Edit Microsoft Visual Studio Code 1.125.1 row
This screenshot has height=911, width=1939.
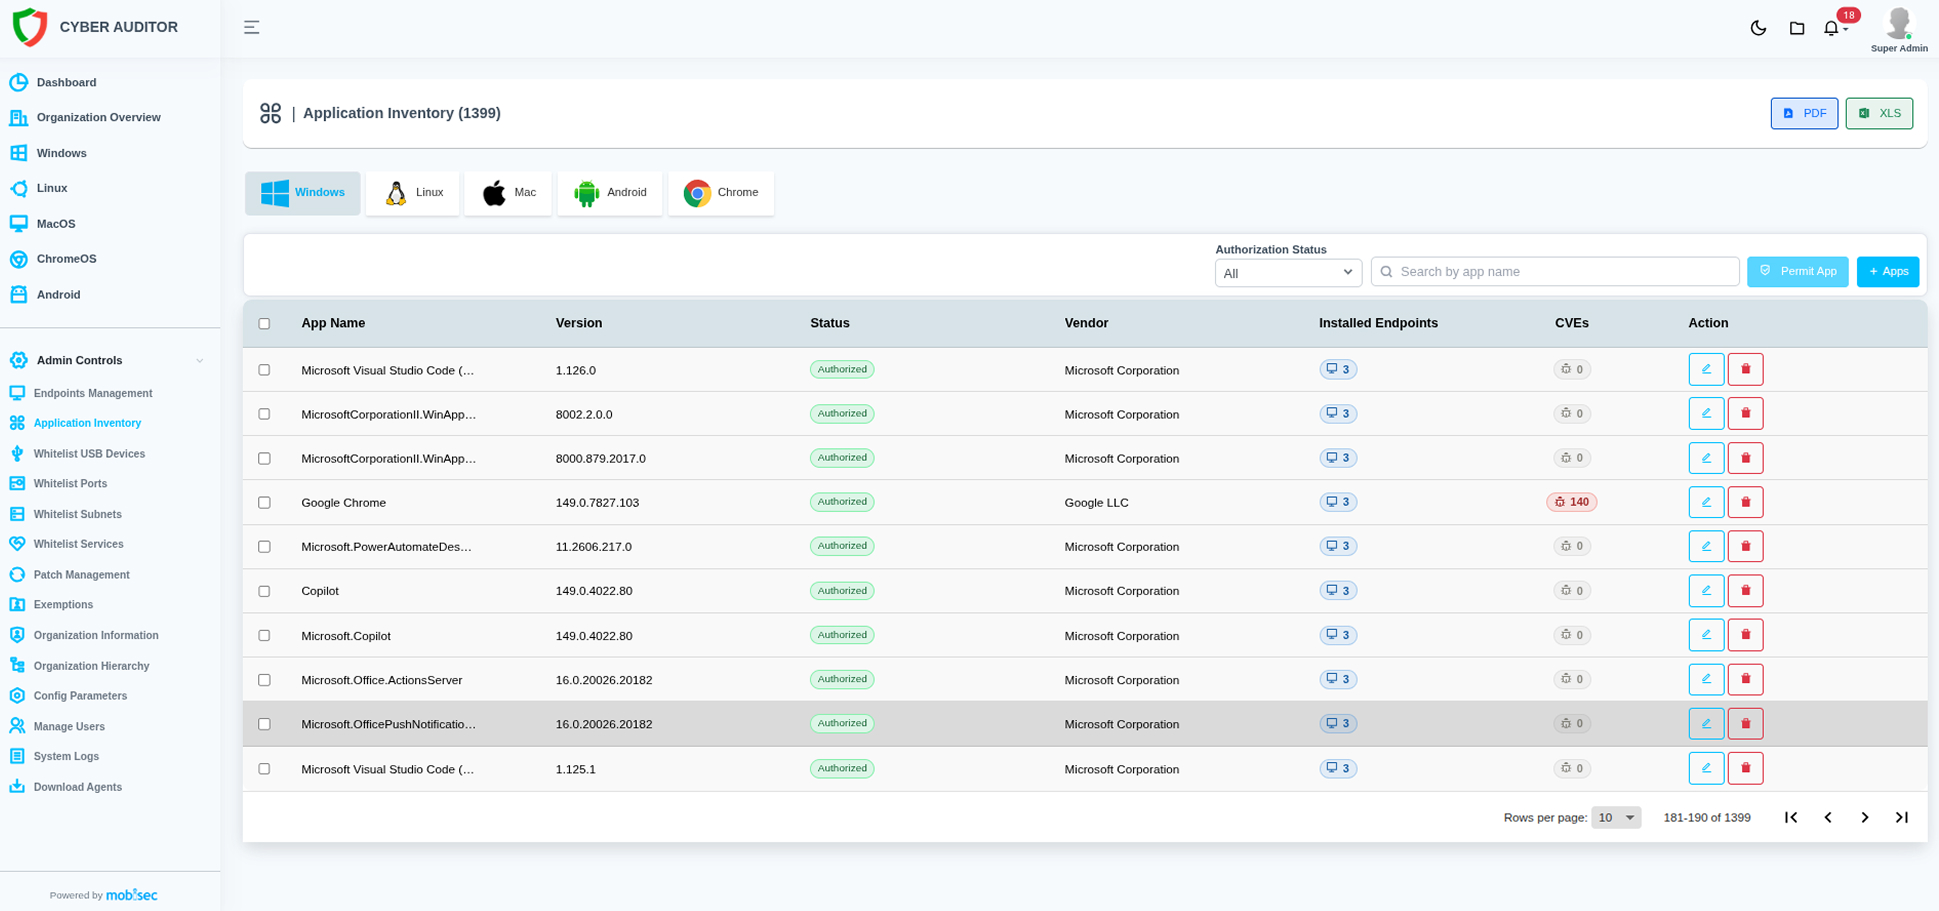(x=1706, y=768)
